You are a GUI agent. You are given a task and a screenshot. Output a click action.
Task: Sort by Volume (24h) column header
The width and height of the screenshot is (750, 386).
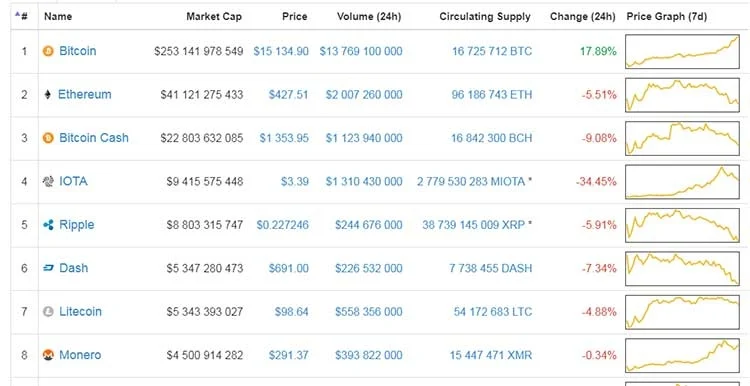point(369,16)
